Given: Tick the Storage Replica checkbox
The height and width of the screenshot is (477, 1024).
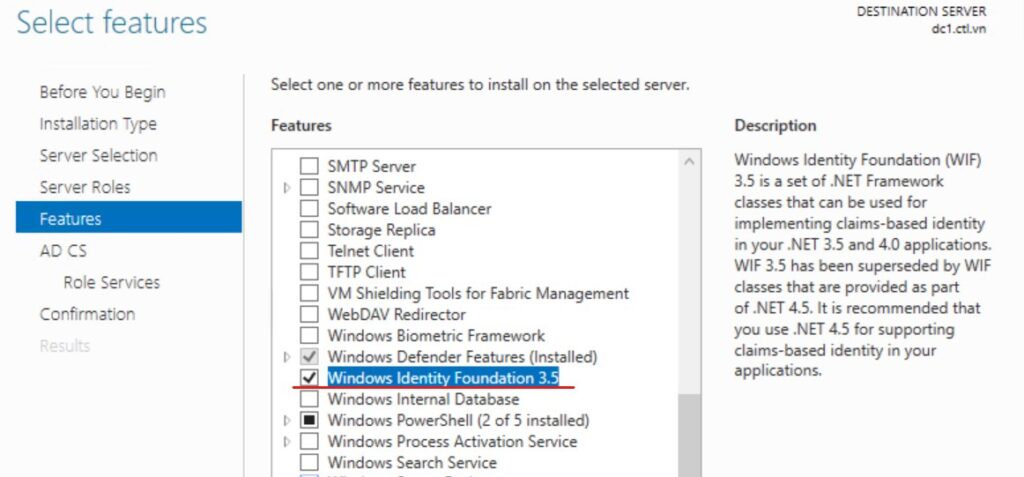Looking at the screenshot, I should (x=310, y=230).
